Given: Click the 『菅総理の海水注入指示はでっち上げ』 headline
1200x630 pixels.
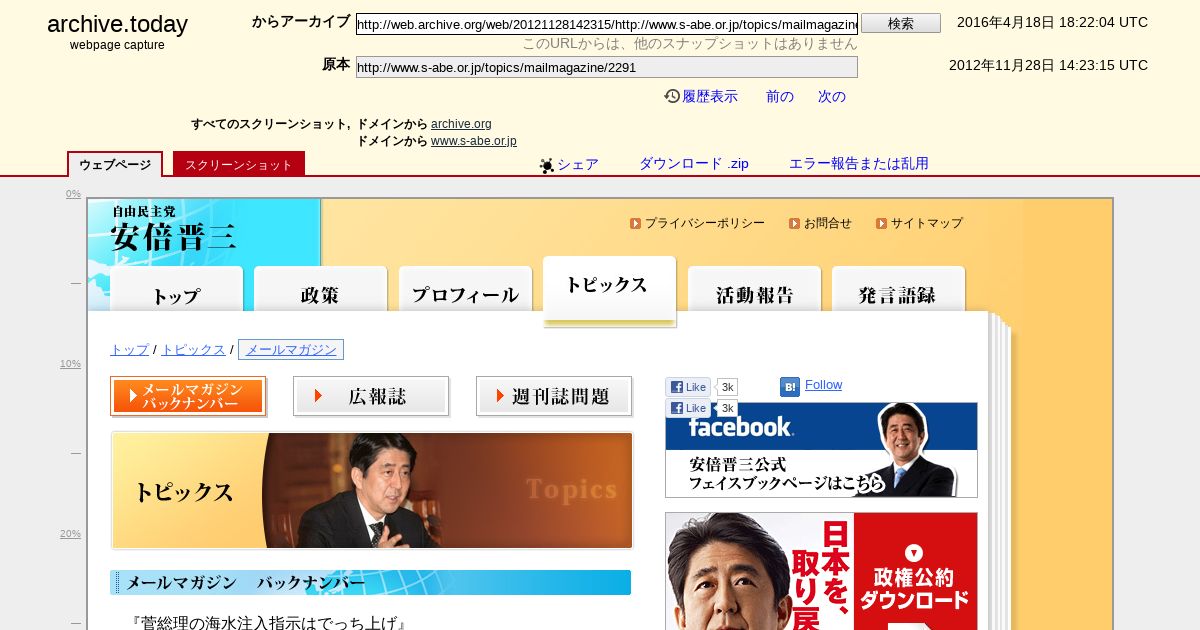Looking at the screenshot, I should [269, 622].
